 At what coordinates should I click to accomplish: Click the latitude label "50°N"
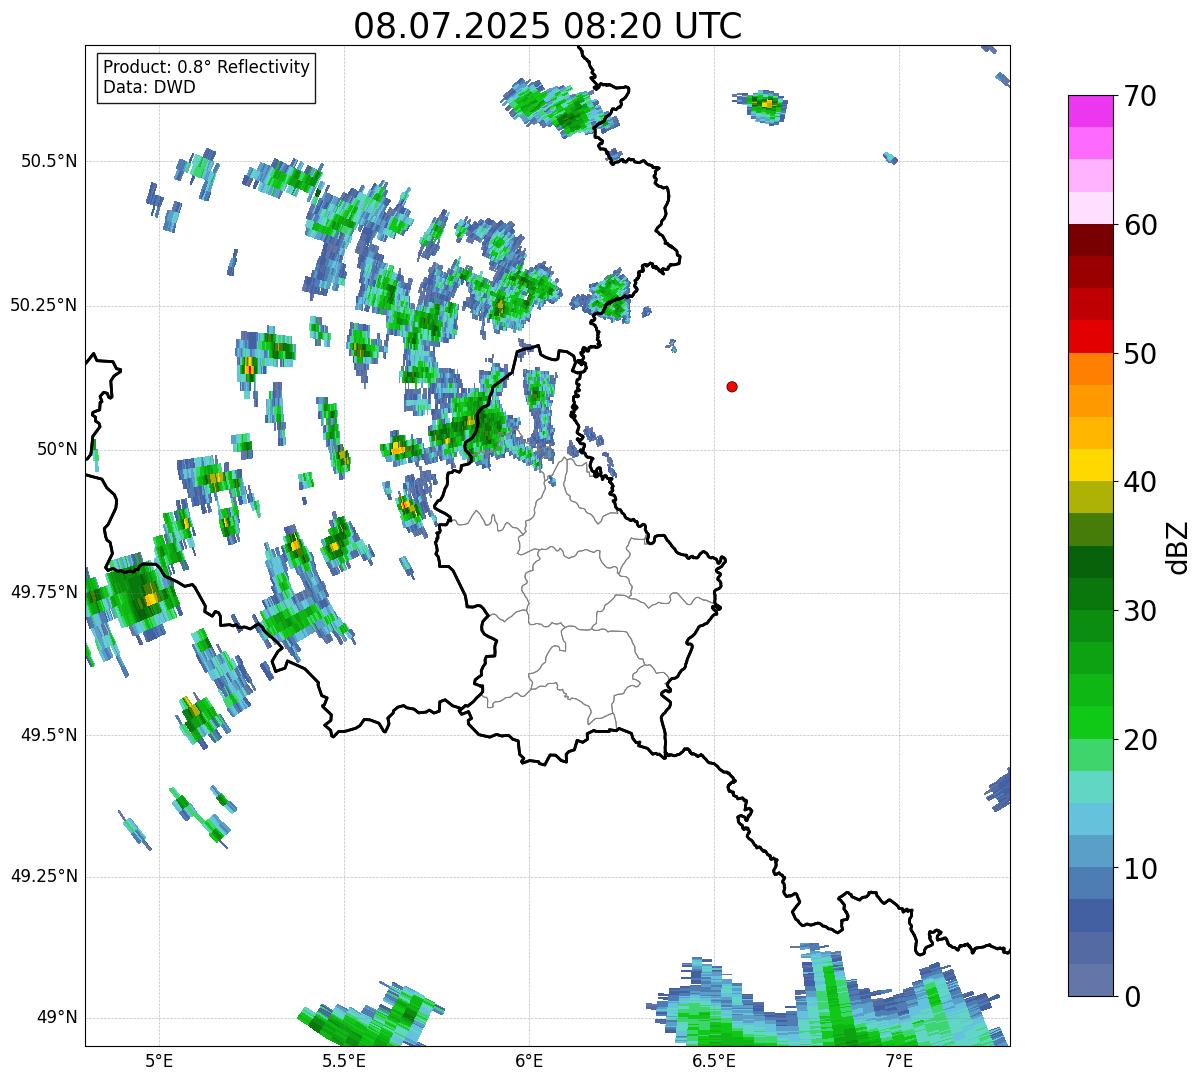[57, 449]
